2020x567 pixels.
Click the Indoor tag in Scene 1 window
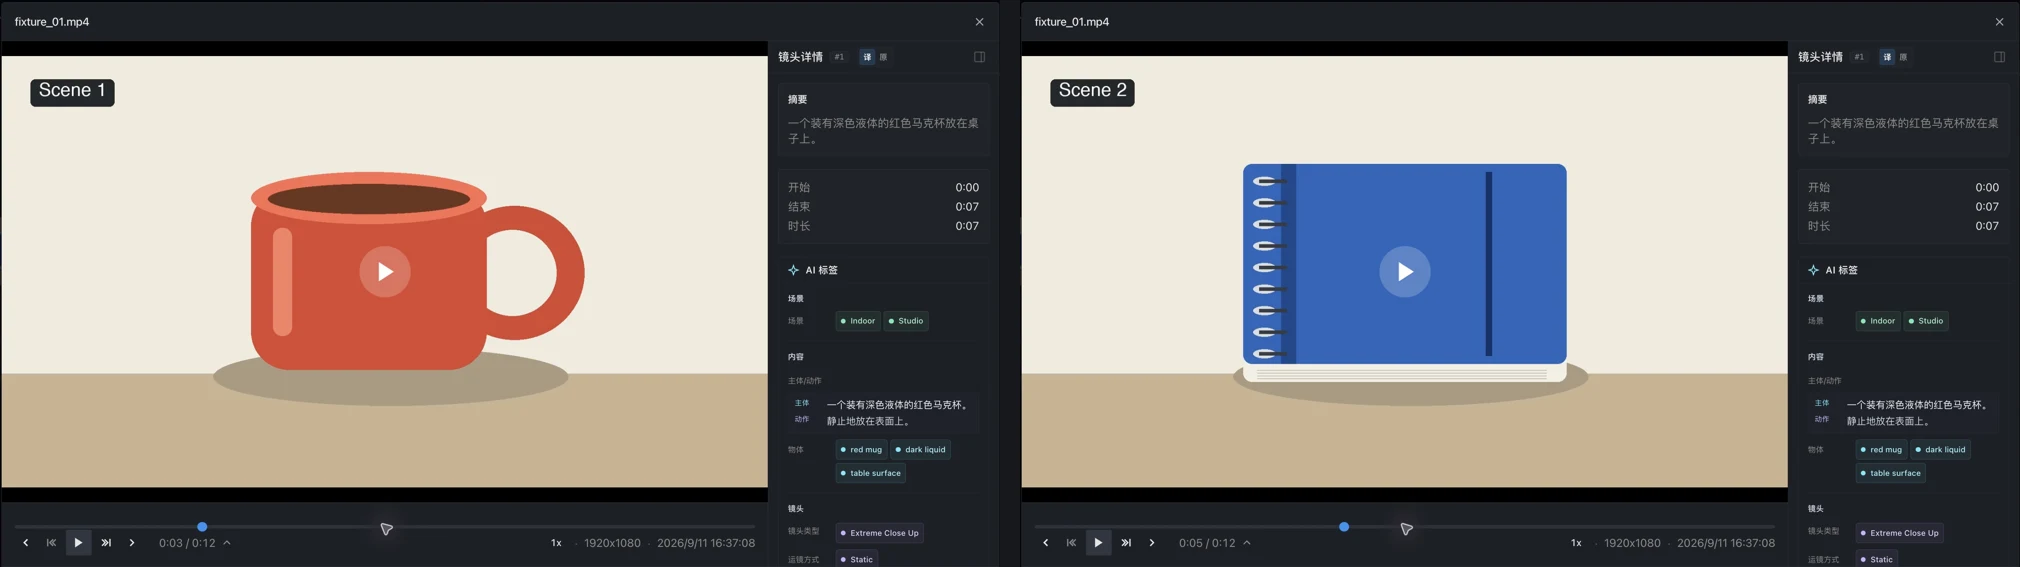pyautogui.click(x=858, y=321)
